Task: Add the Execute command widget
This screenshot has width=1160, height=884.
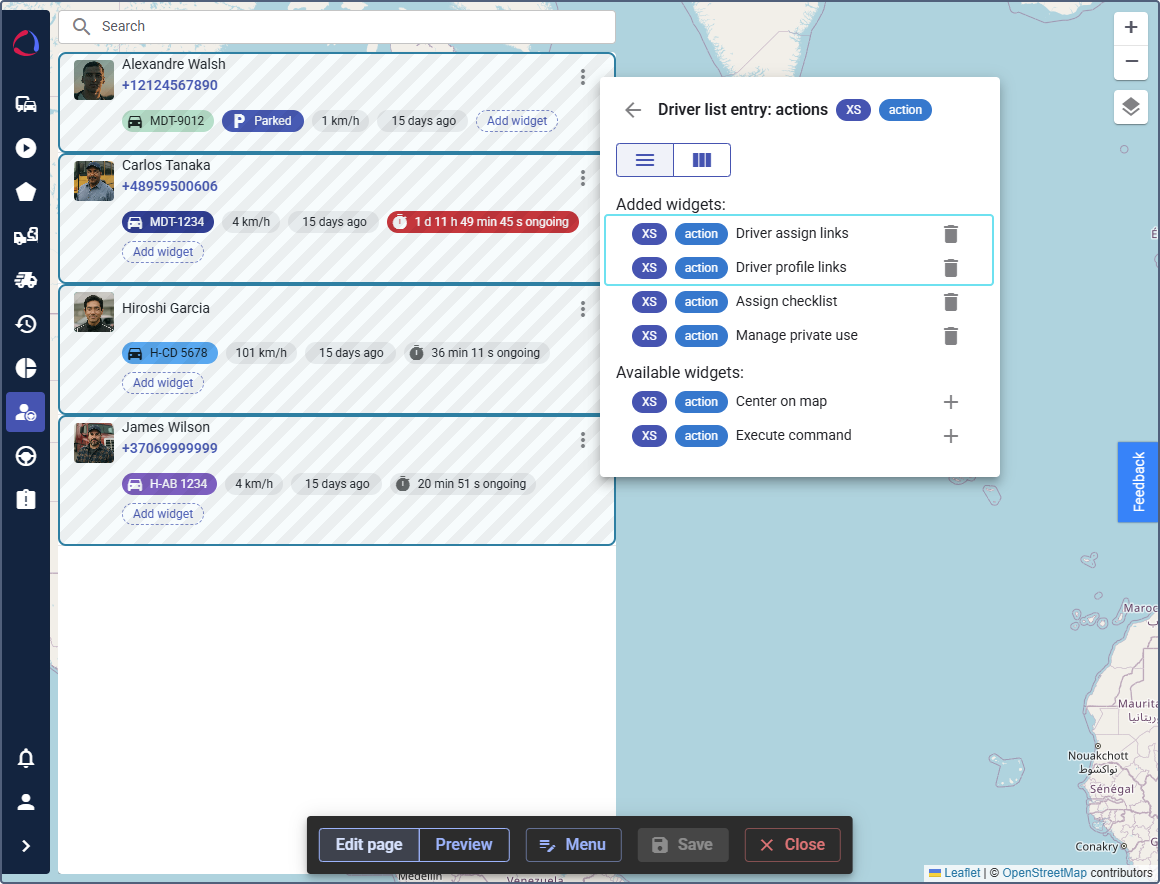Action: coord(951,436)
